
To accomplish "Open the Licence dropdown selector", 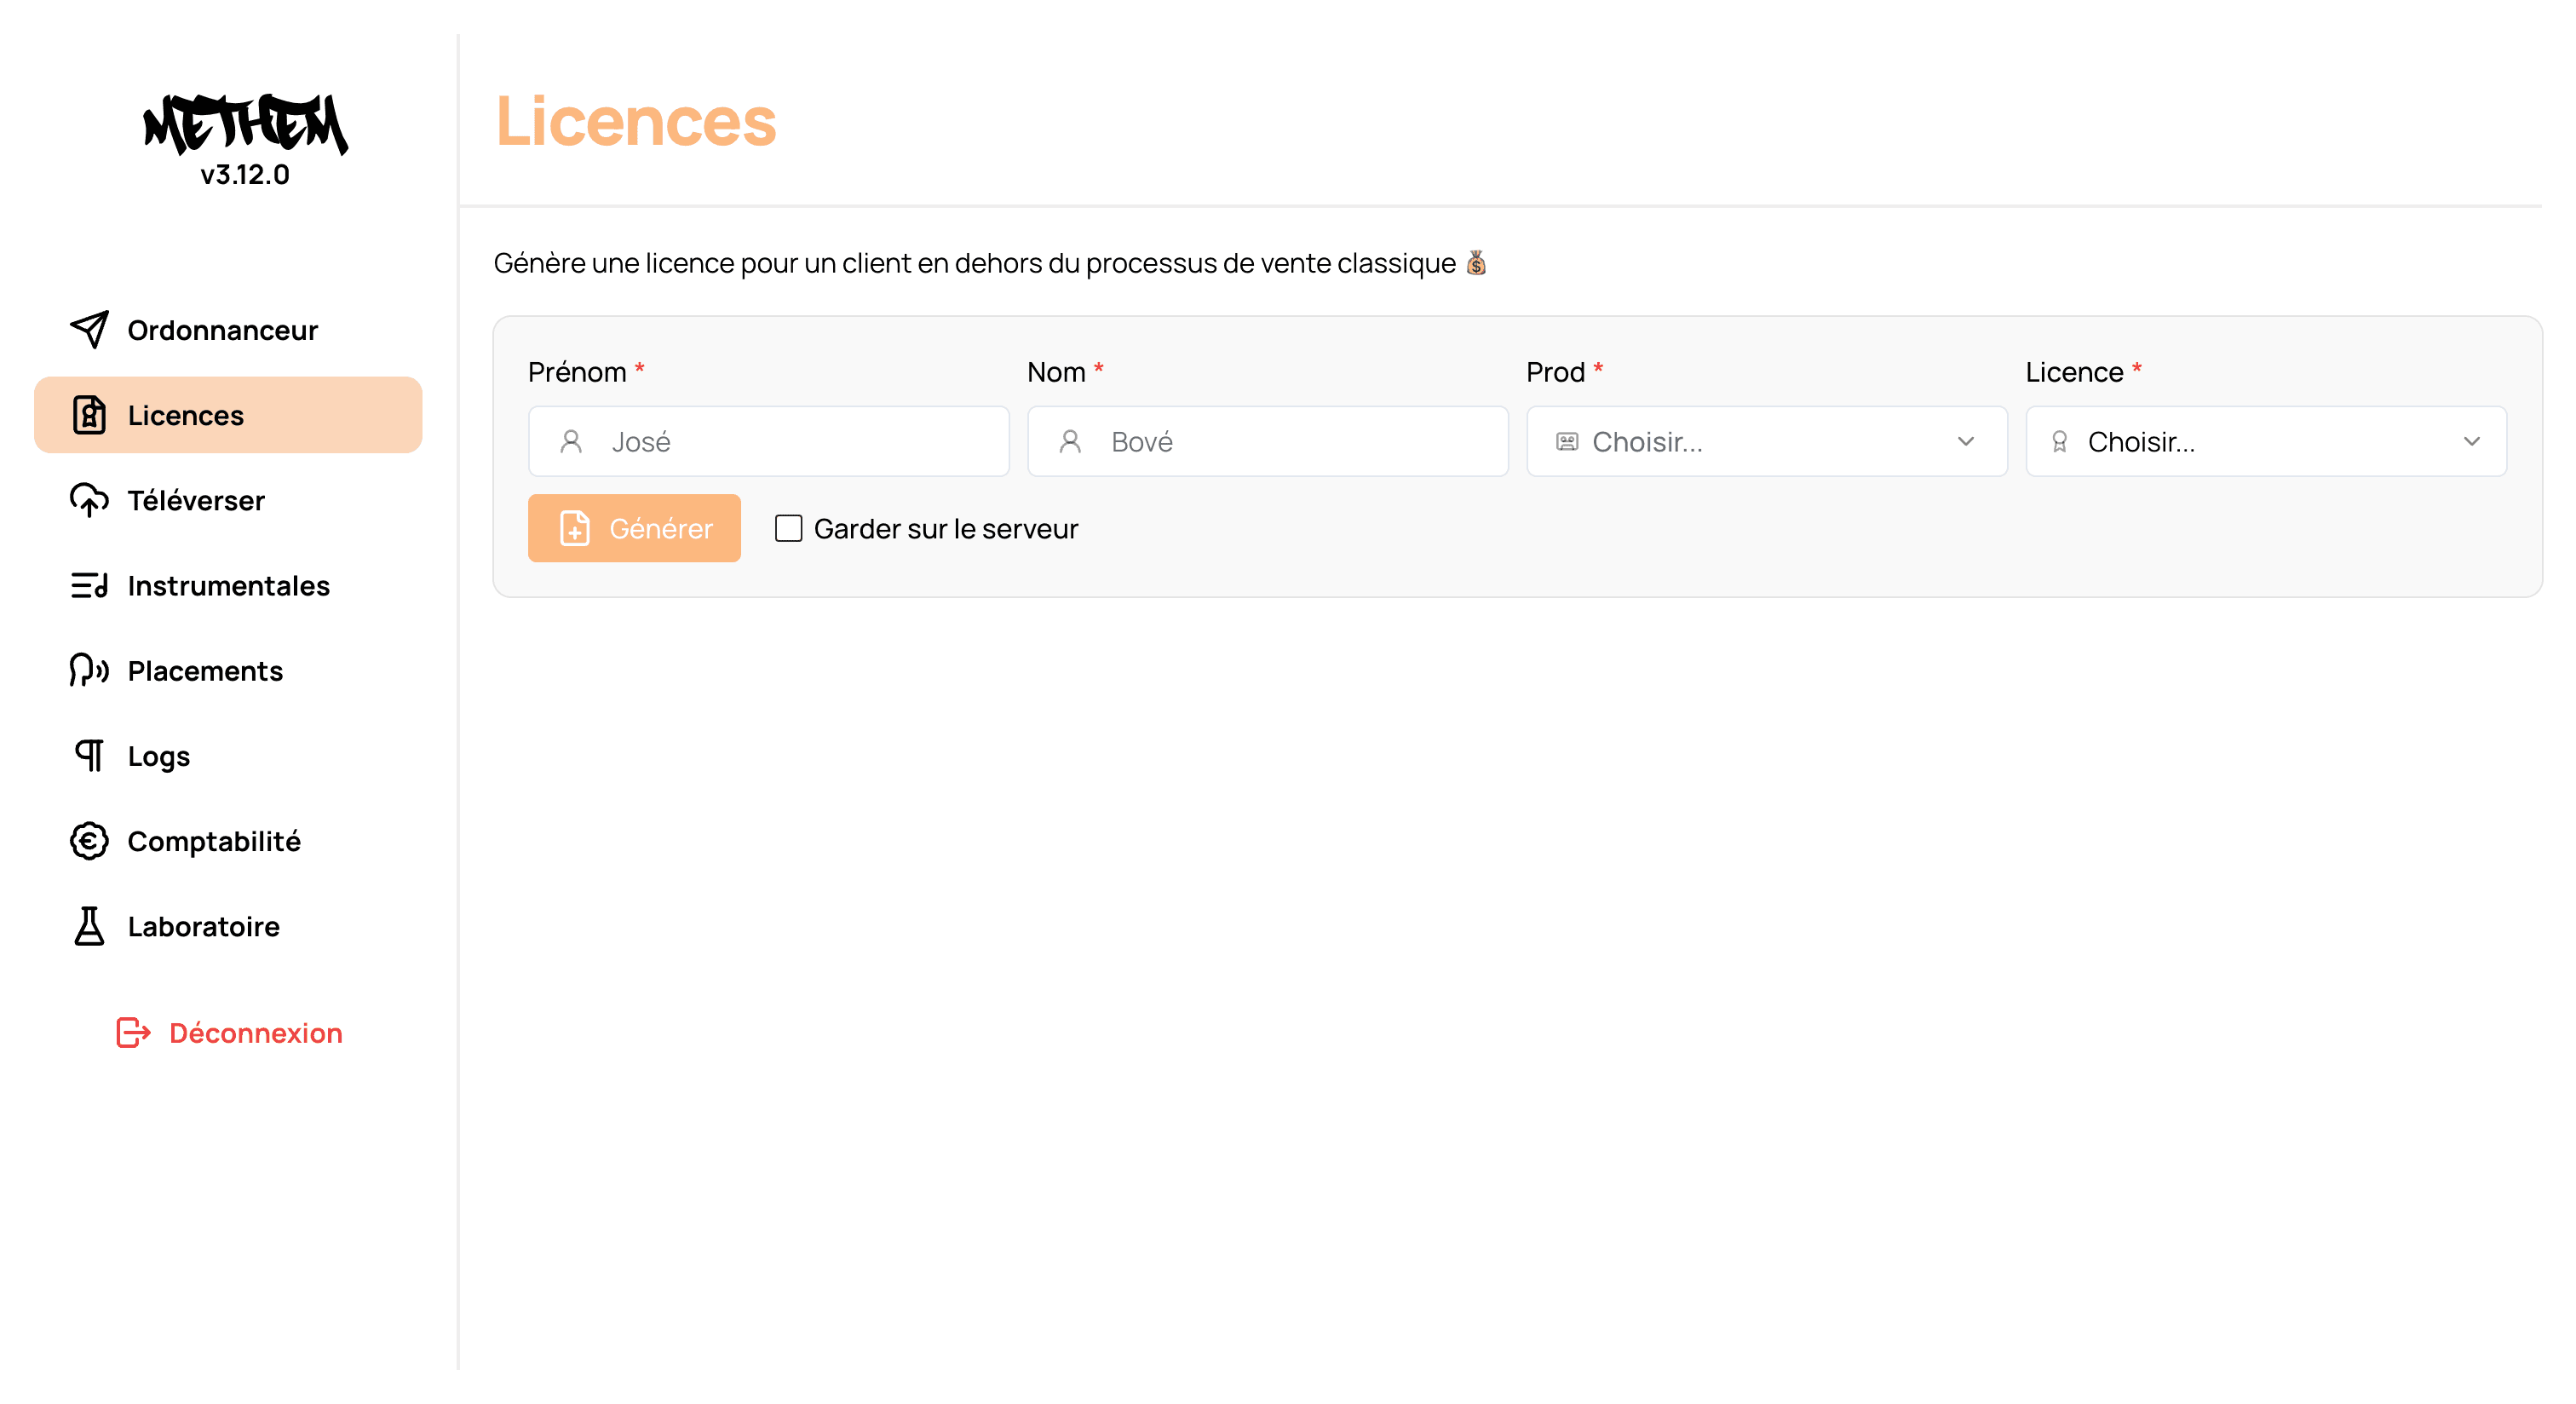I will (2265, 442).
